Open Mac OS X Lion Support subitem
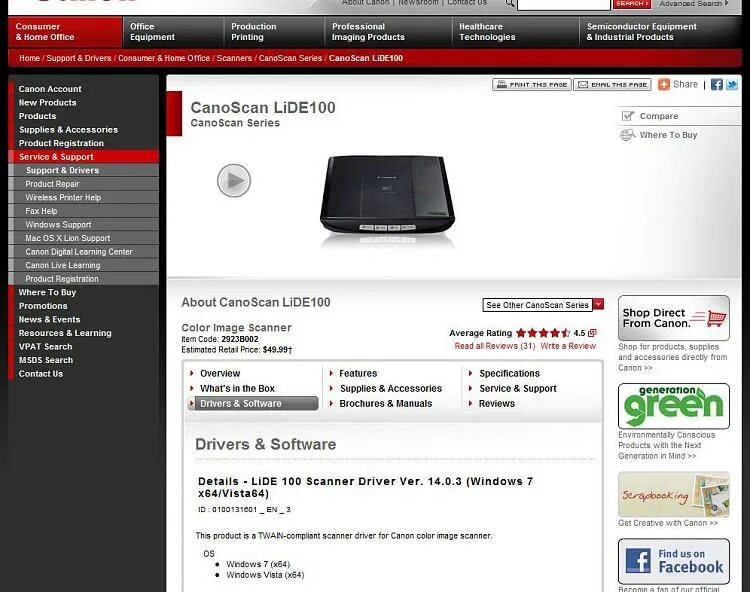 [84, 238]
